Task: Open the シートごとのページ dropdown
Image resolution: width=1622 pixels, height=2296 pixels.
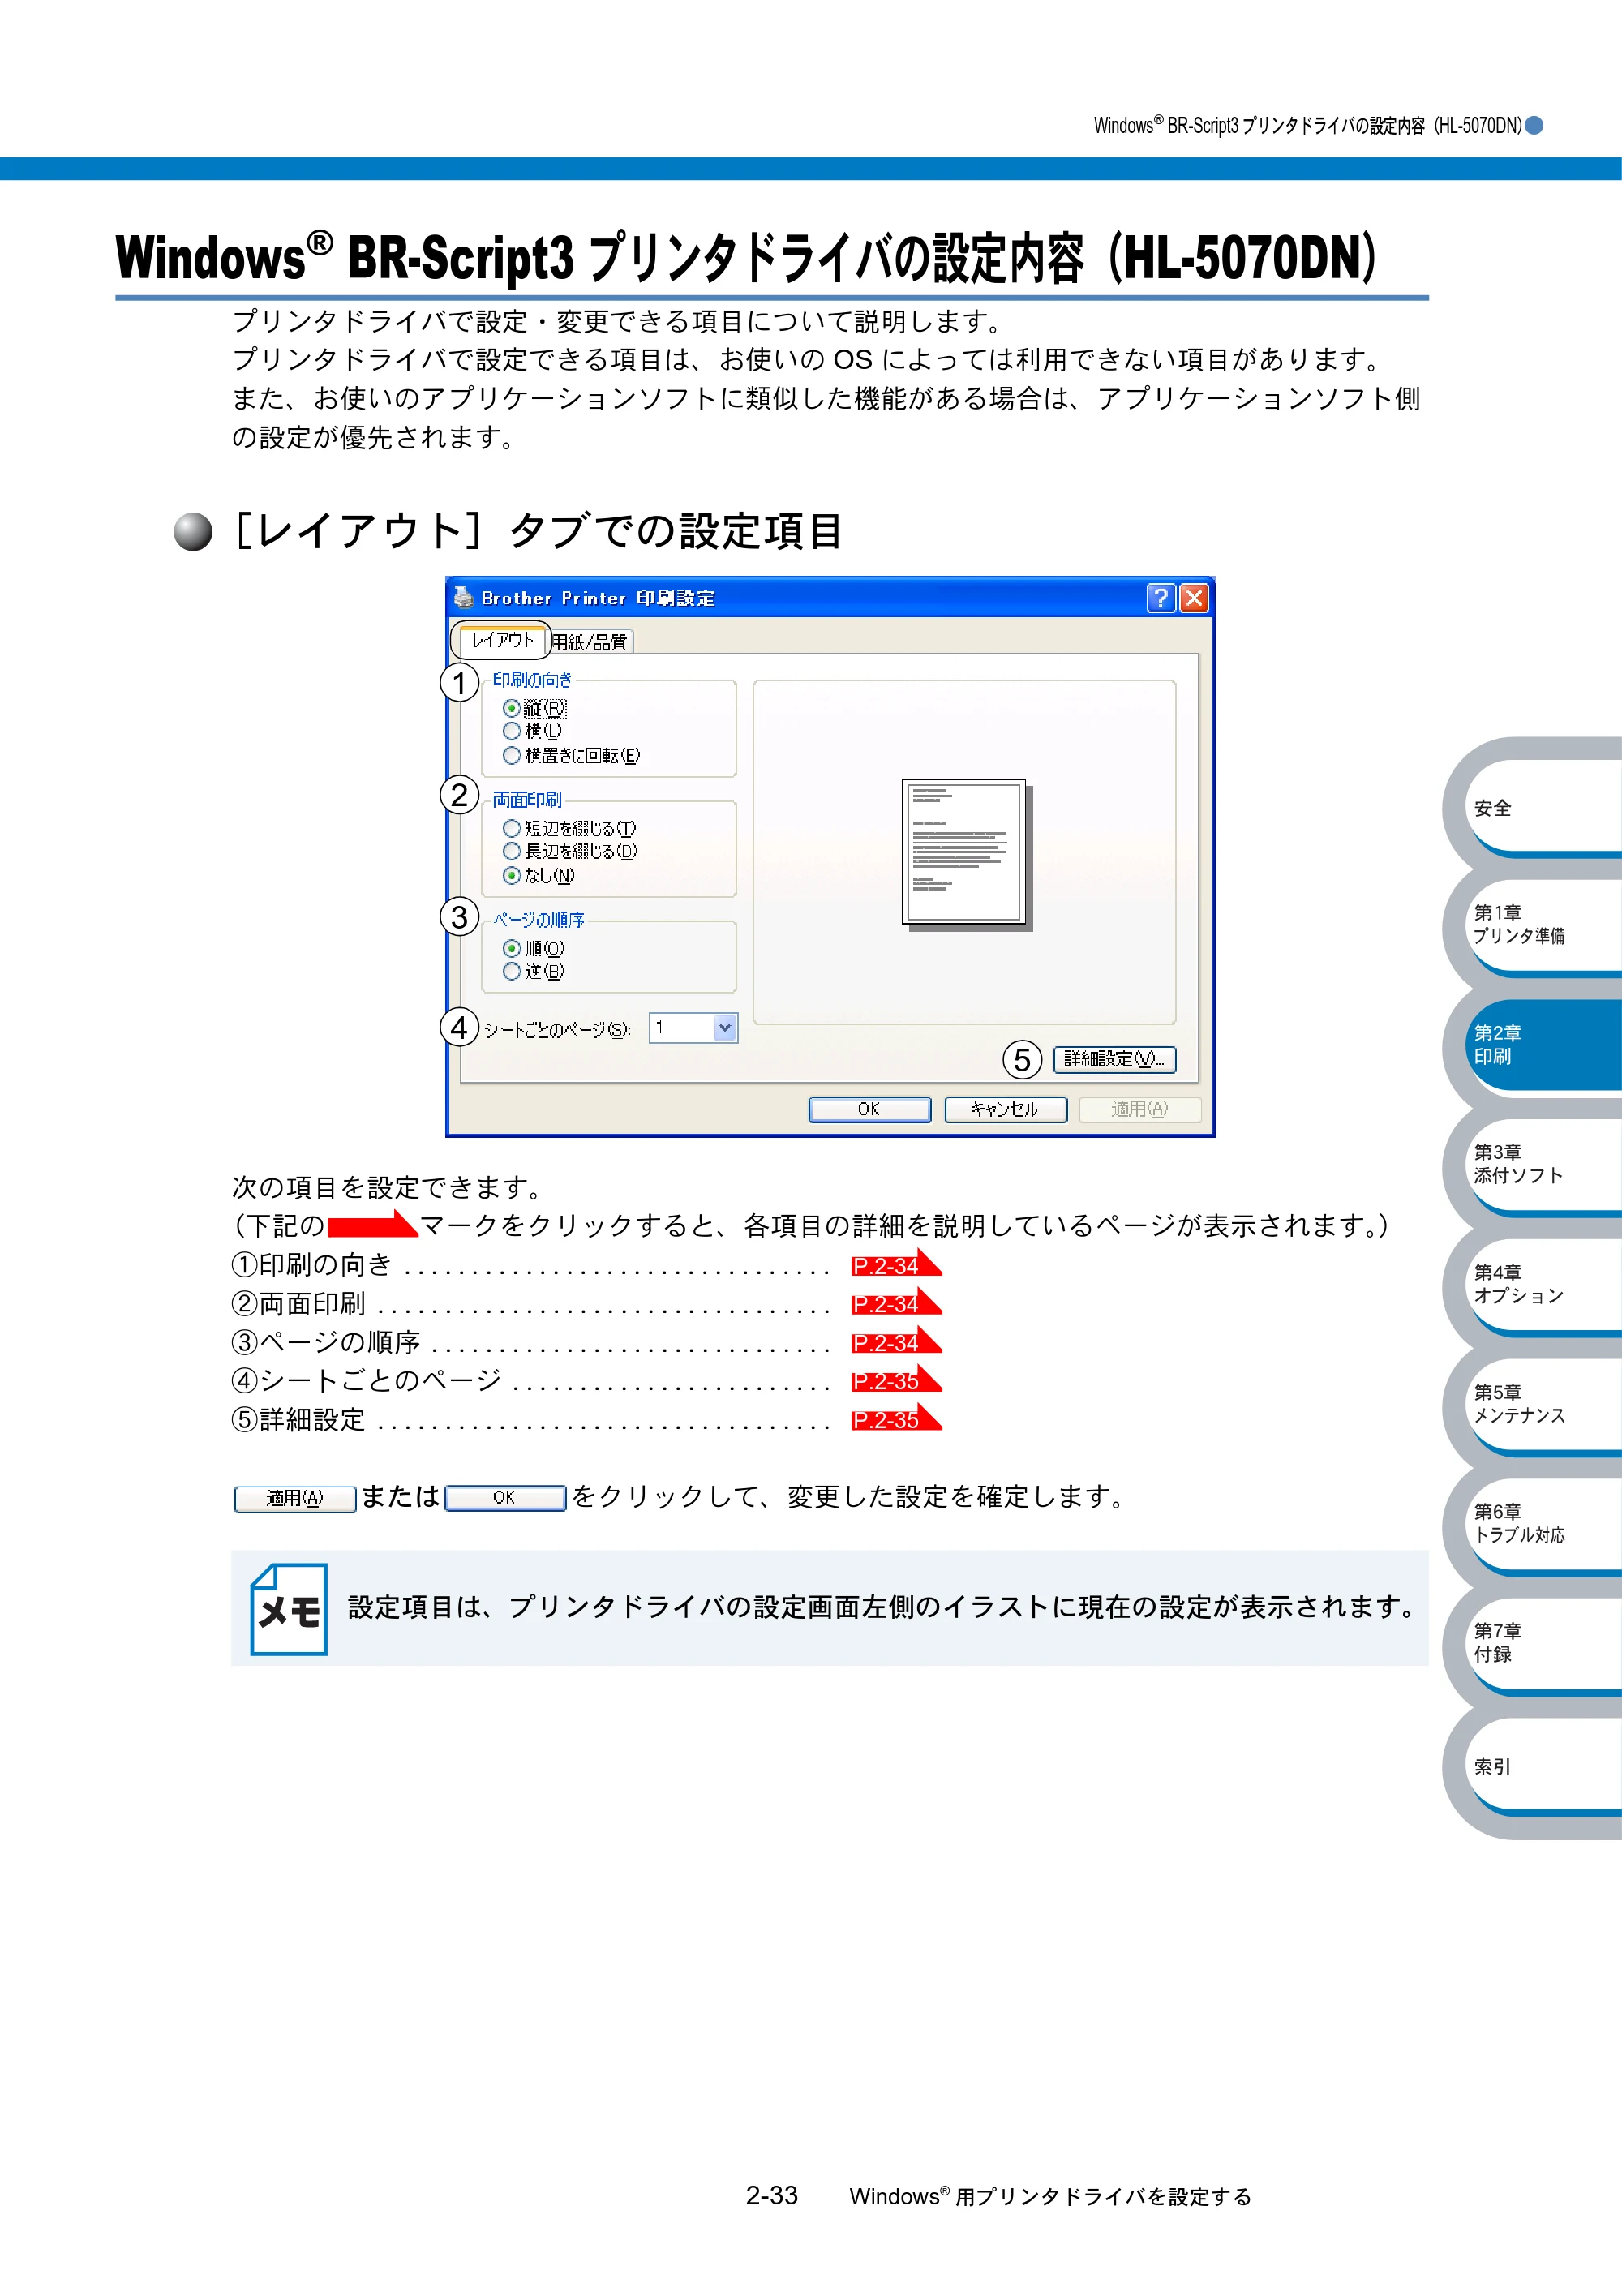Action: pyautogui.click(x=725, y=1027)
